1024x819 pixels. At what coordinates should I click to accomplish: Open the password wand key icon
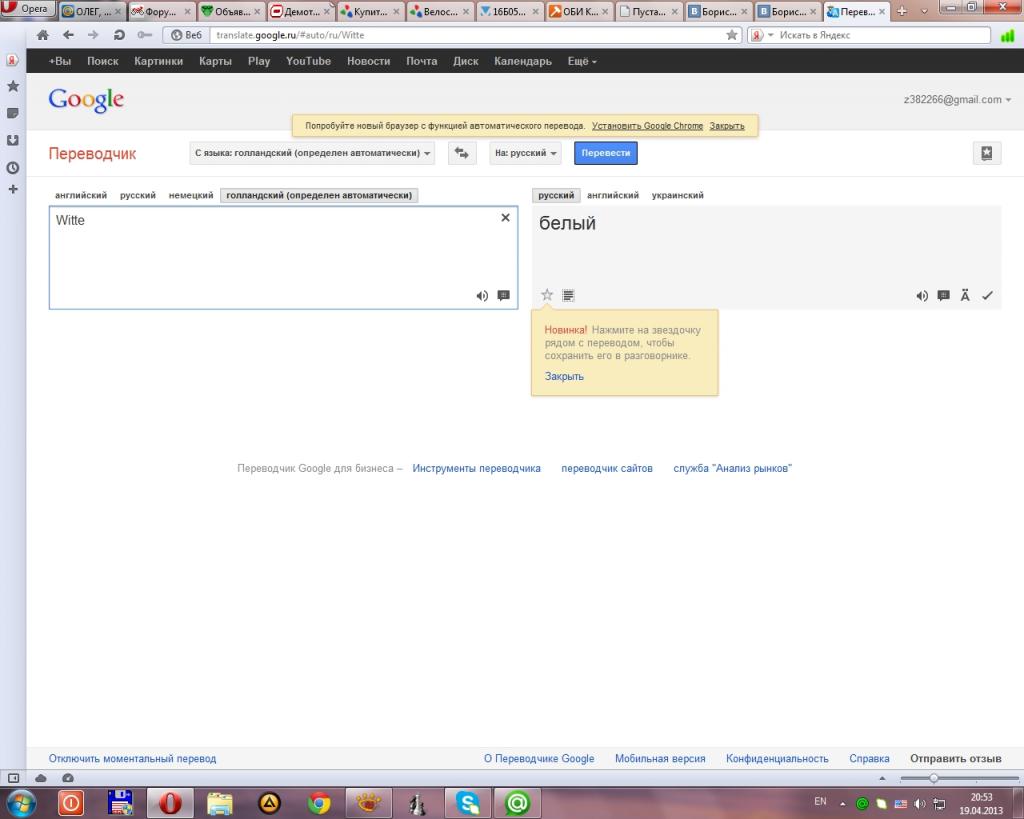(x=144, y=35)
